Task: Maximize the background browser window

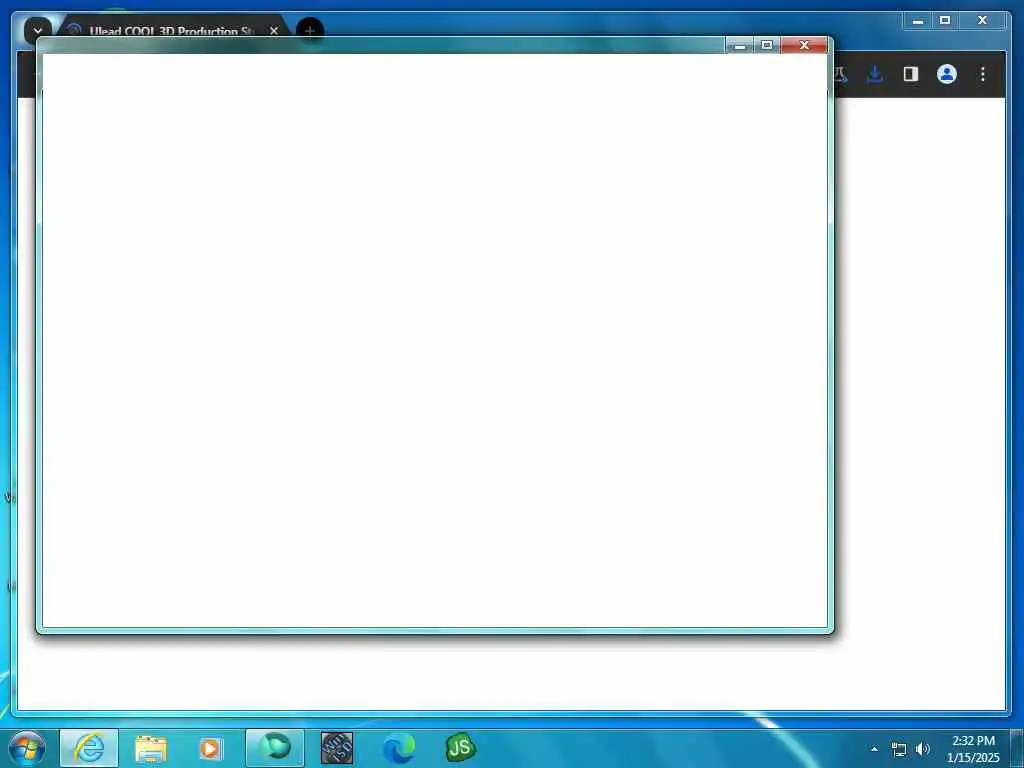Action: pyautogui.click(x=945, y=21)
